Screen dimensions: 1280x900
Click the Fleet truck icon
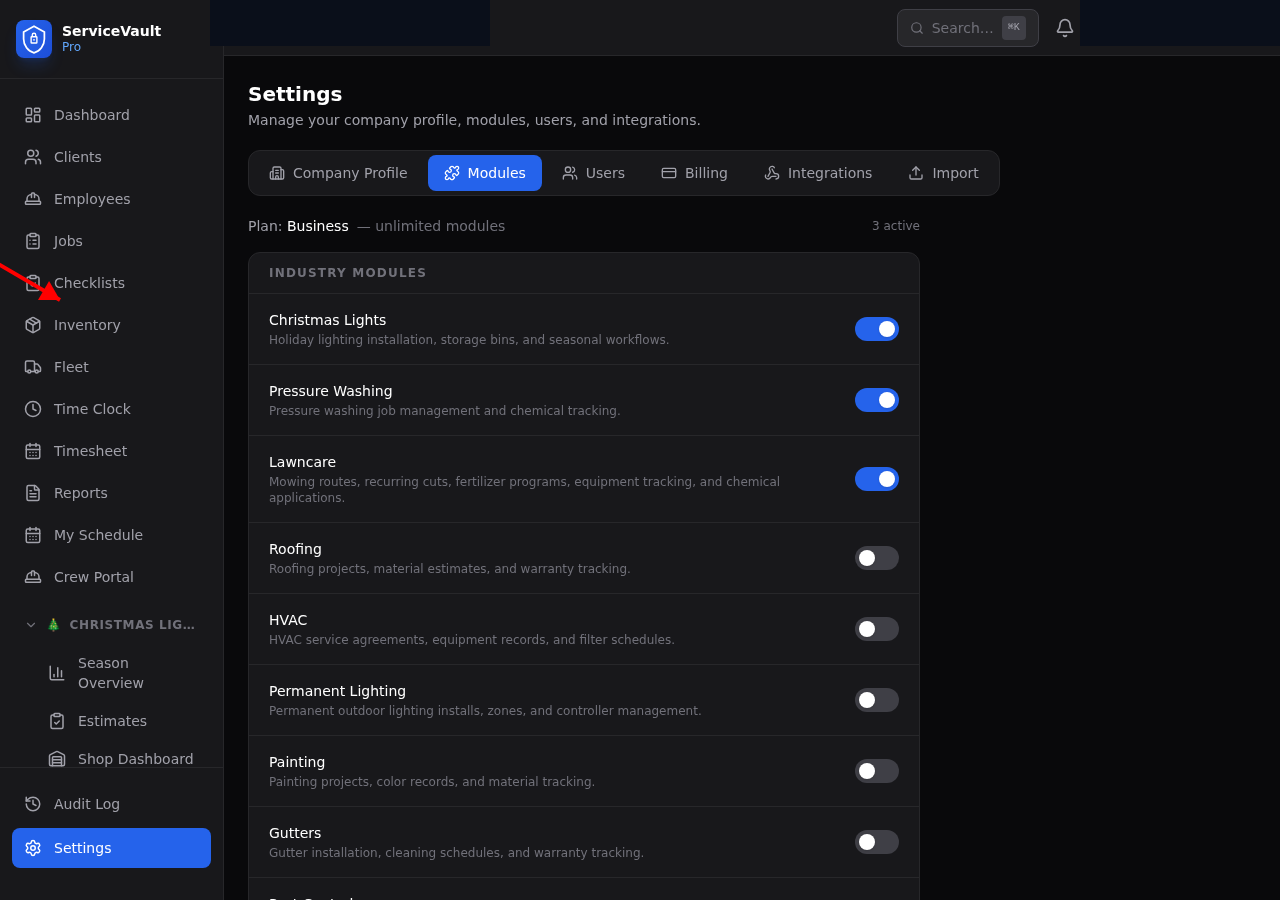coord(33,367)
